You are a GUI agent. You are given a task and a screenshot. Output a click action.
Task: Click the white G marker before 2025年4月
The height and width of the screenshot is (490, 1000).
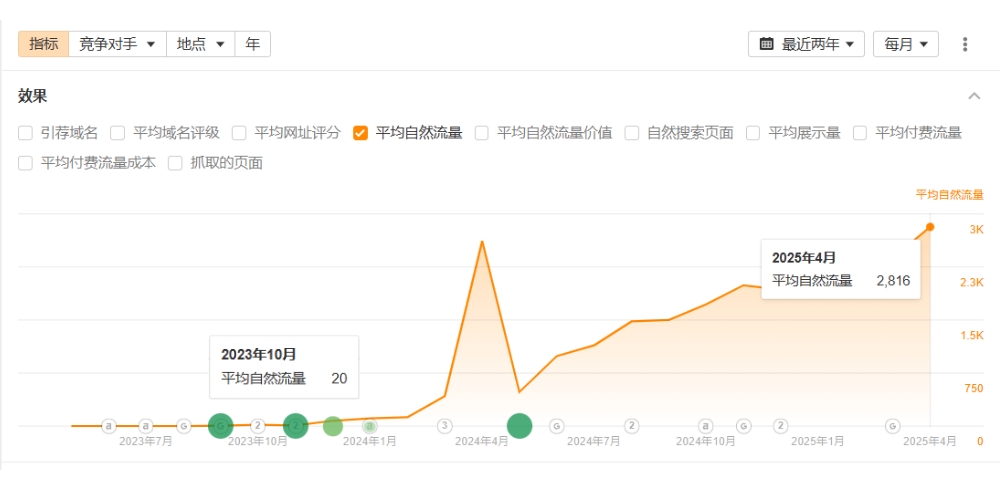point(893,426)
